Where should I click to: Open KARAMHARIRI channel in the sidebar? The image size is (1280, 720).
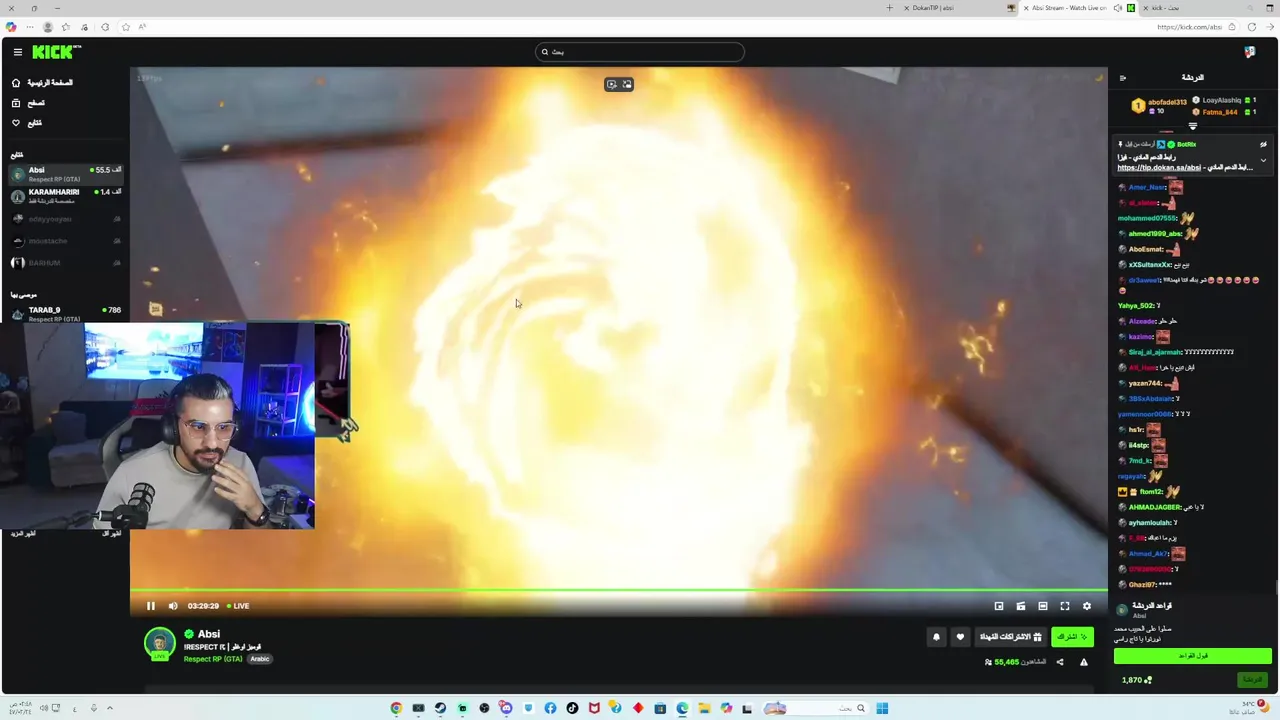(x=66, y=196)
